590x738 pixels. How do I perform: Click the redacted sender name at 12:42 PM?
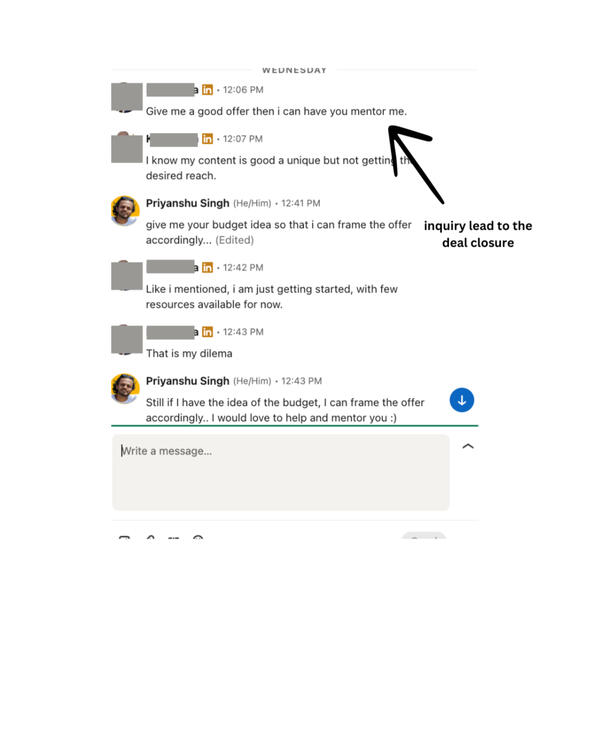pyautogui.click(x=172, y=267)
